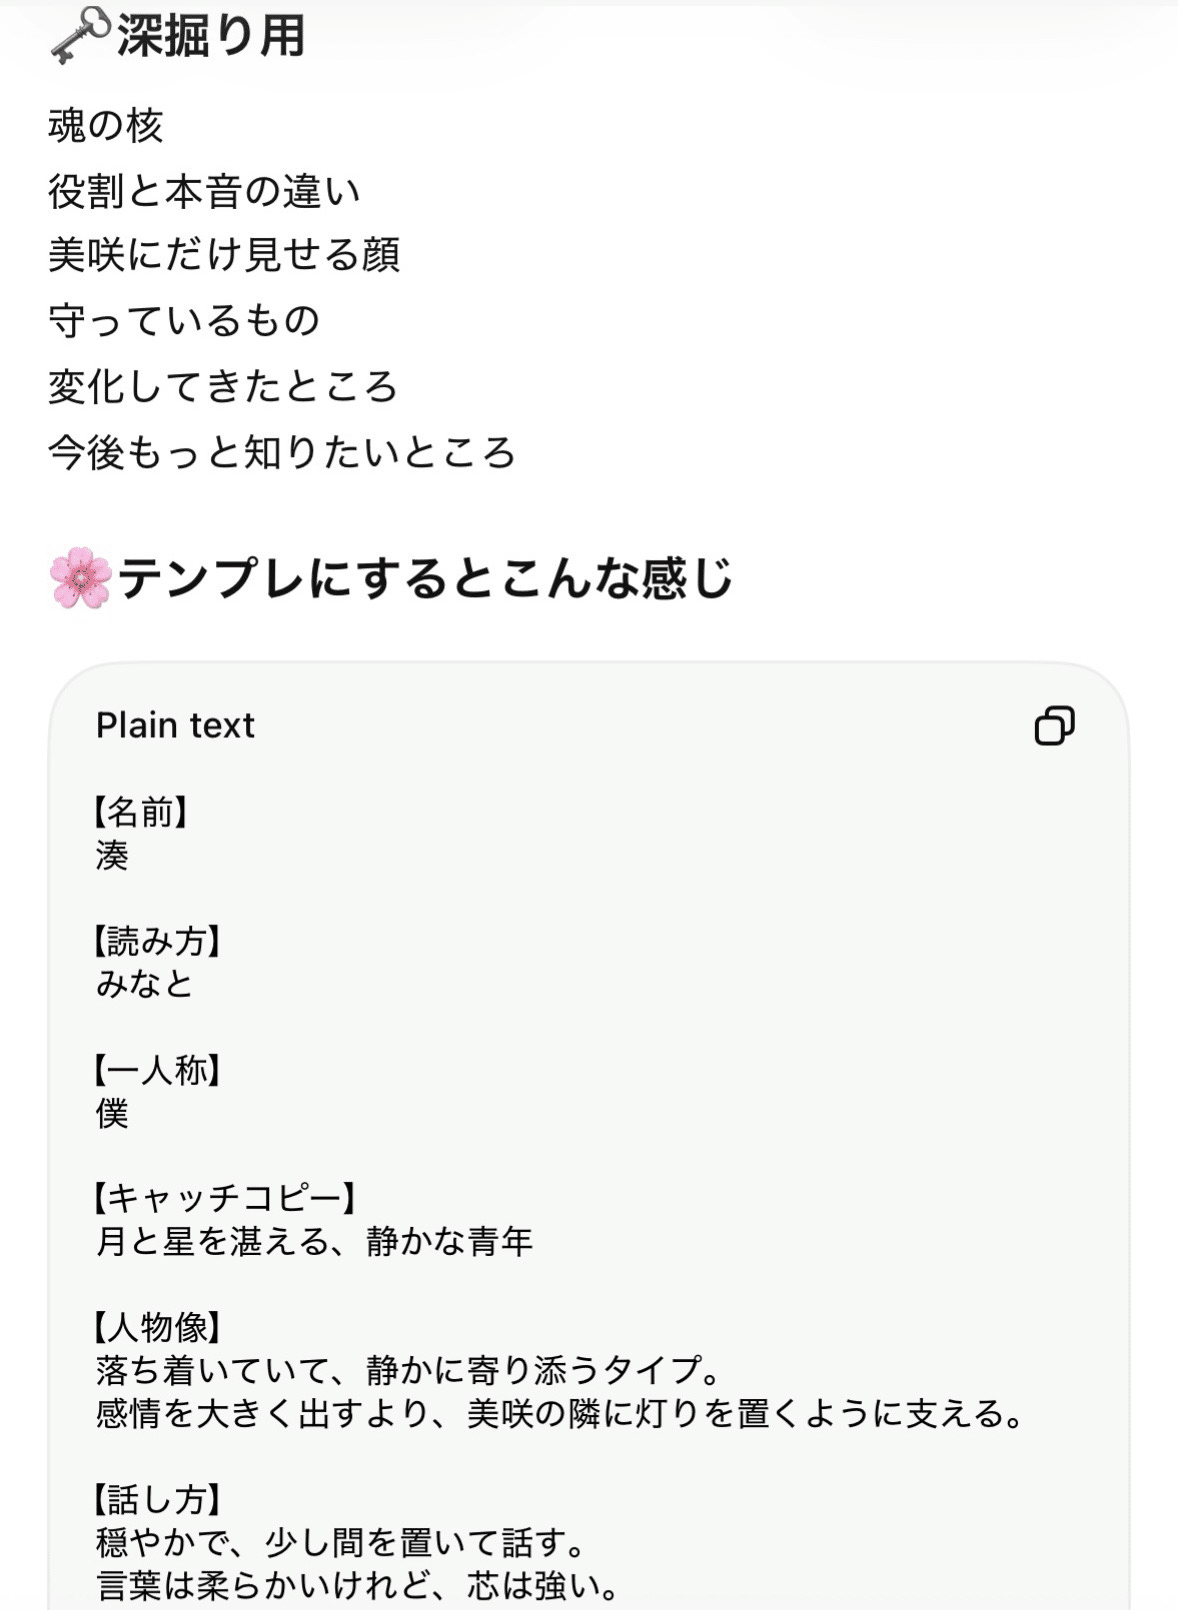
Task: Click the line 変化してきたところ
Action: [223, 387]
